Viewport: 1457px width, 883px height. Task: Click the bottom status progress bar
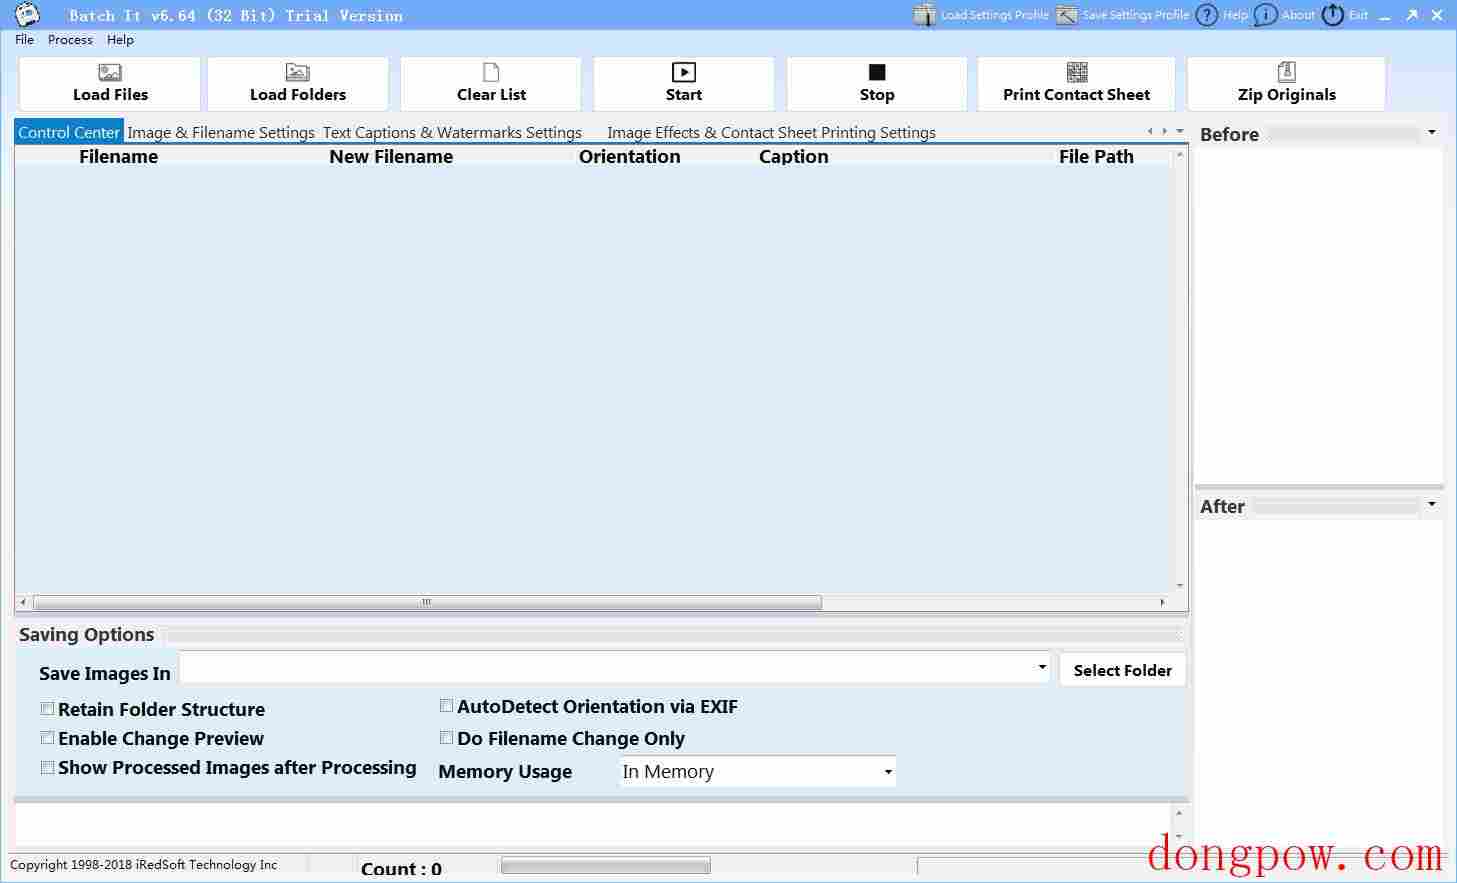point(605,866)
